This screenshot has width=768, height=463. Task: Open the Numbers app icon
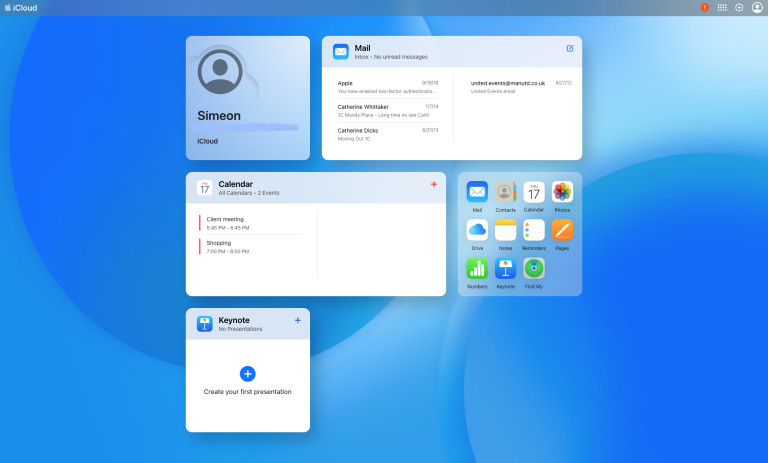tap(477, 268)
